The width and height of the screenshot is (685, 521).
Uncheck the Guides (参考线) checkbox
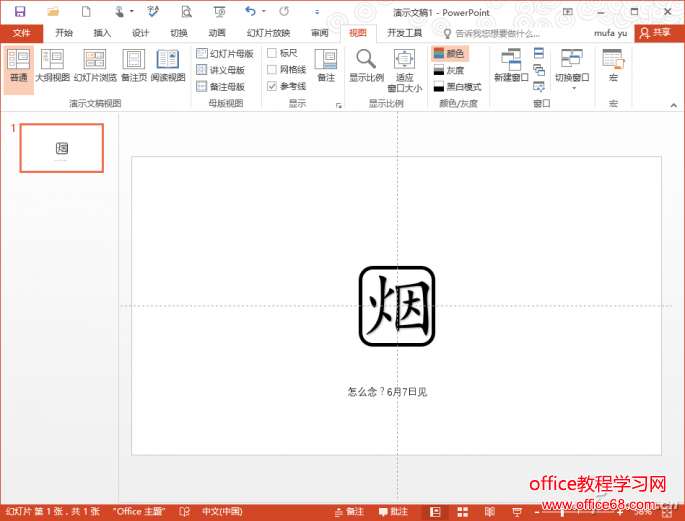(272, 87)
